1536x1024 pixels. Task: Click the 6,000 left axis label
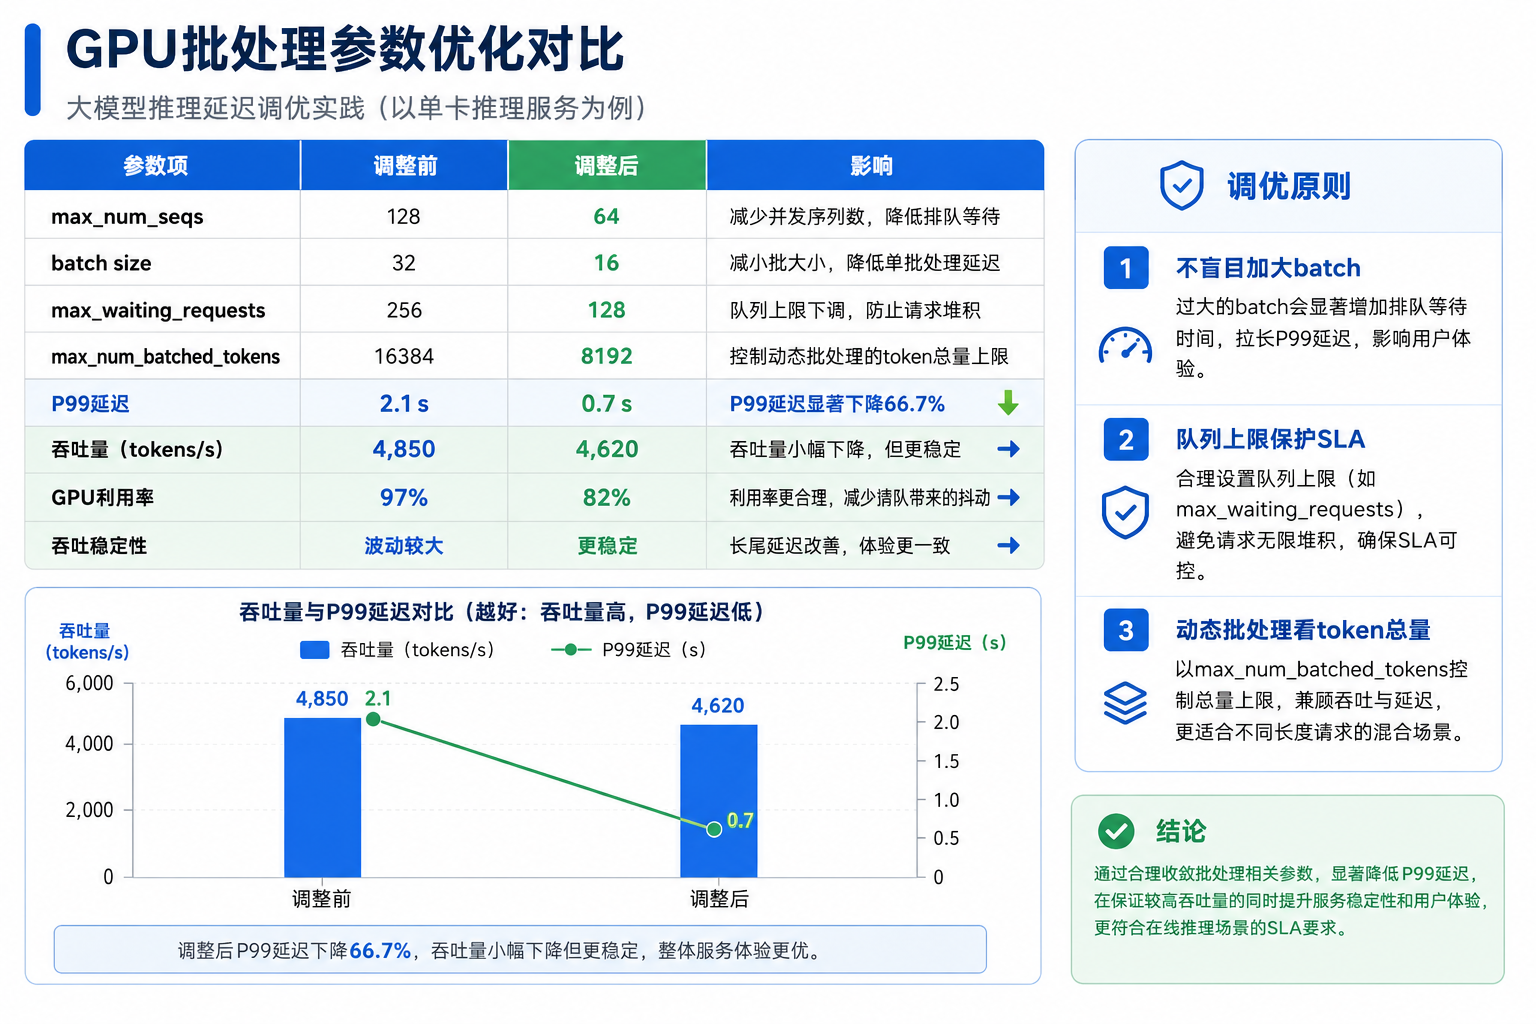pos(89,684)
